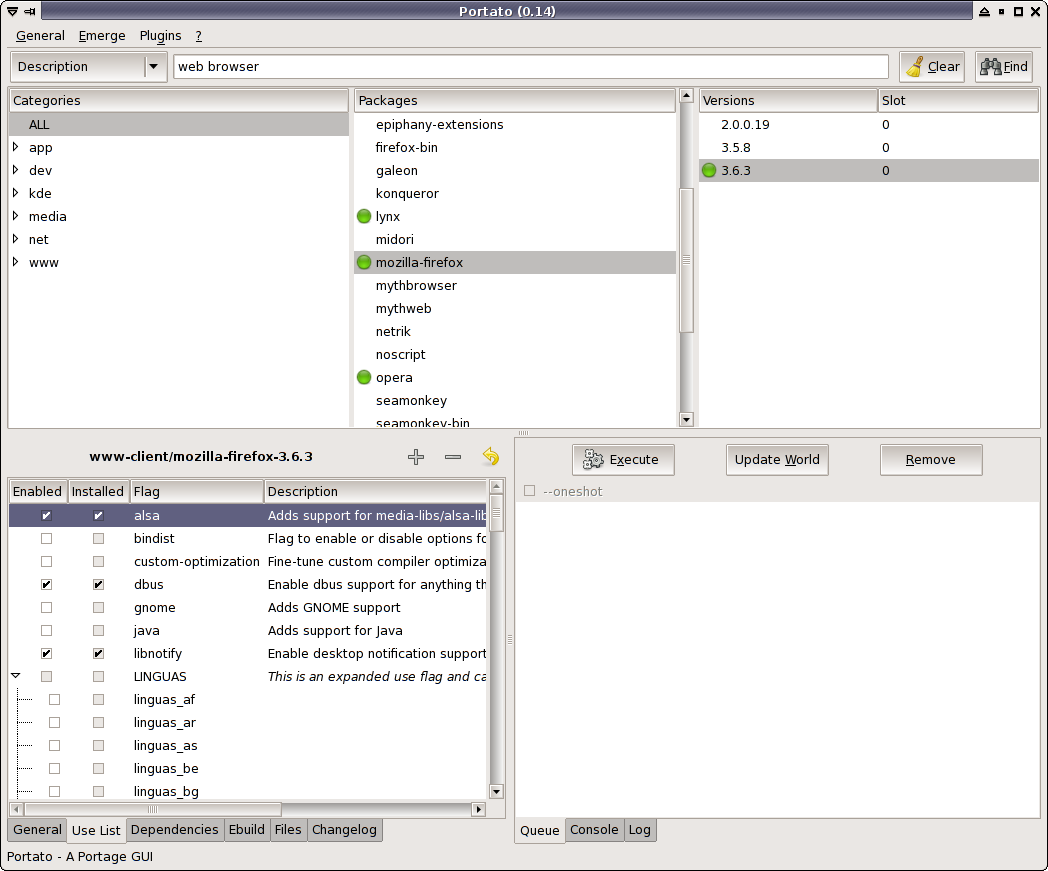The width and height of the screenshot is (1048, 871).
Task: Click the green dot beside mozilla-firefox
Action: [364, 263]
